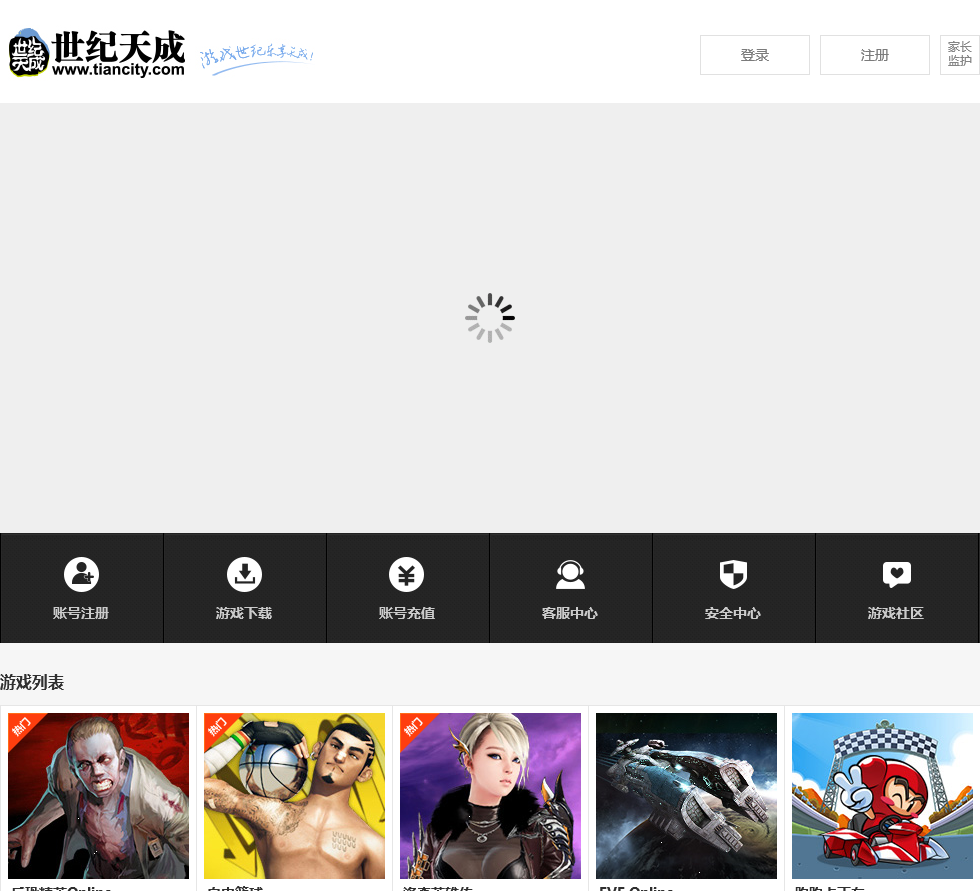Image resolution: width=980 pixels, height=891 pixels.
Task: Open the 客服中心 menu label
Action: click(570, 613)
